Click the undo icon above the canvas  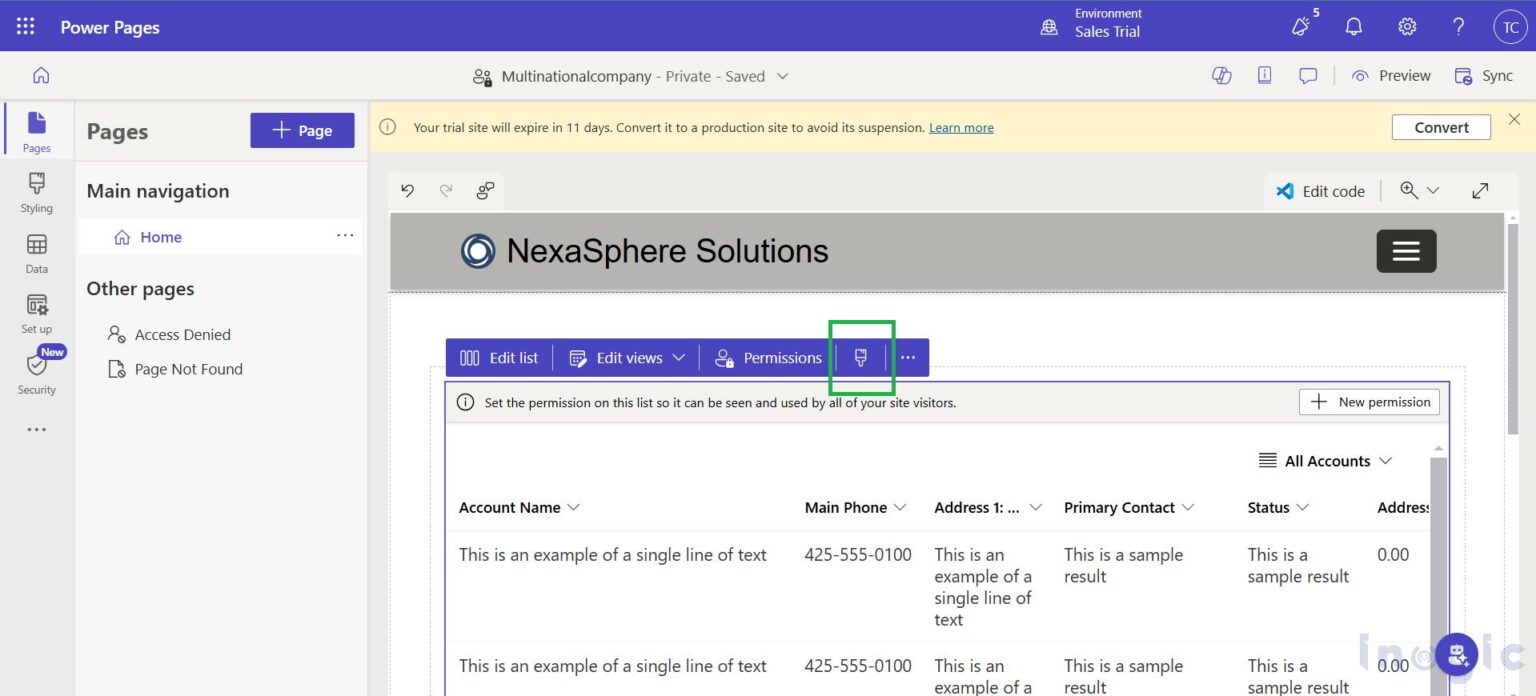pyautogui.click(x=407, y=190)
